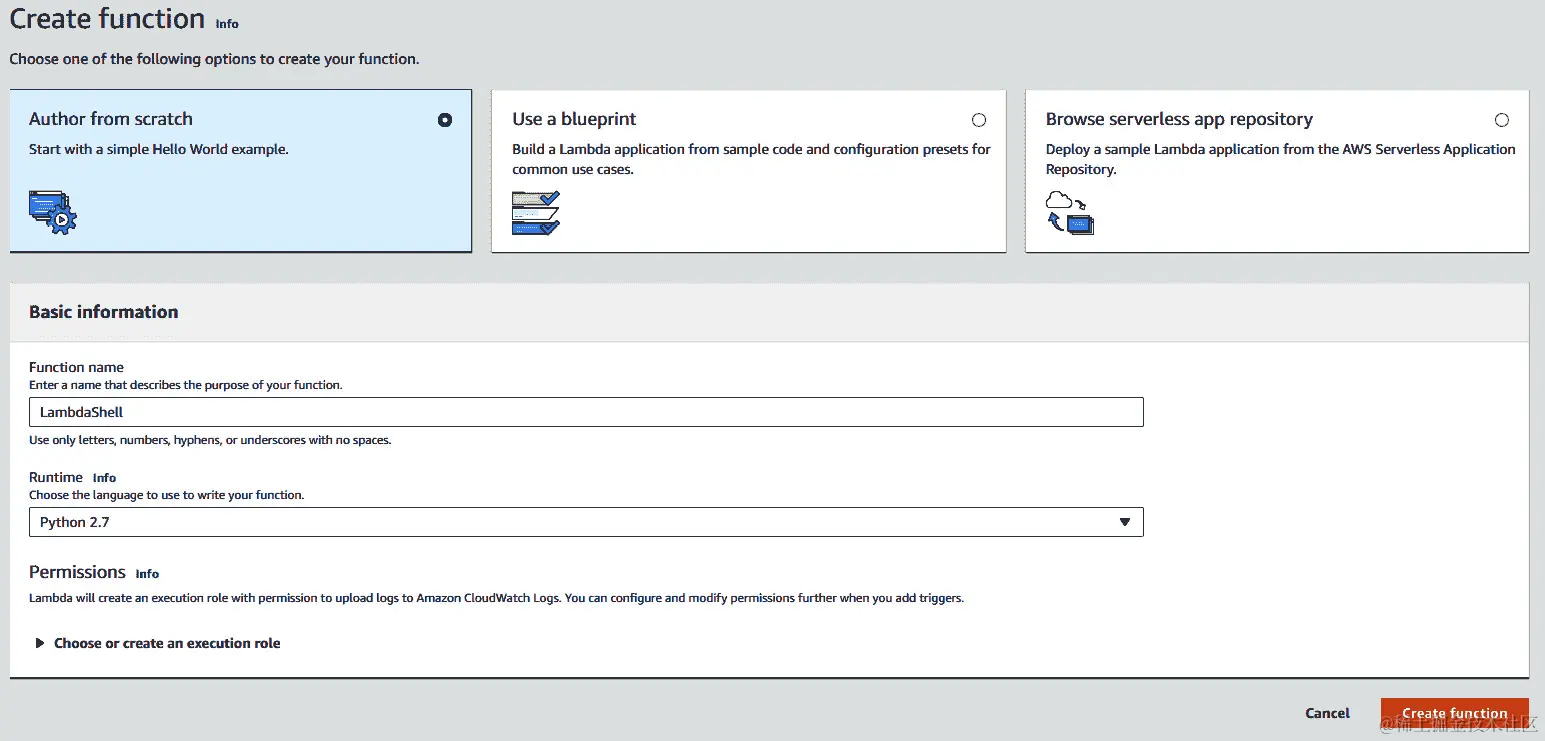Open Info link next to Create function

tap(227, 23)
